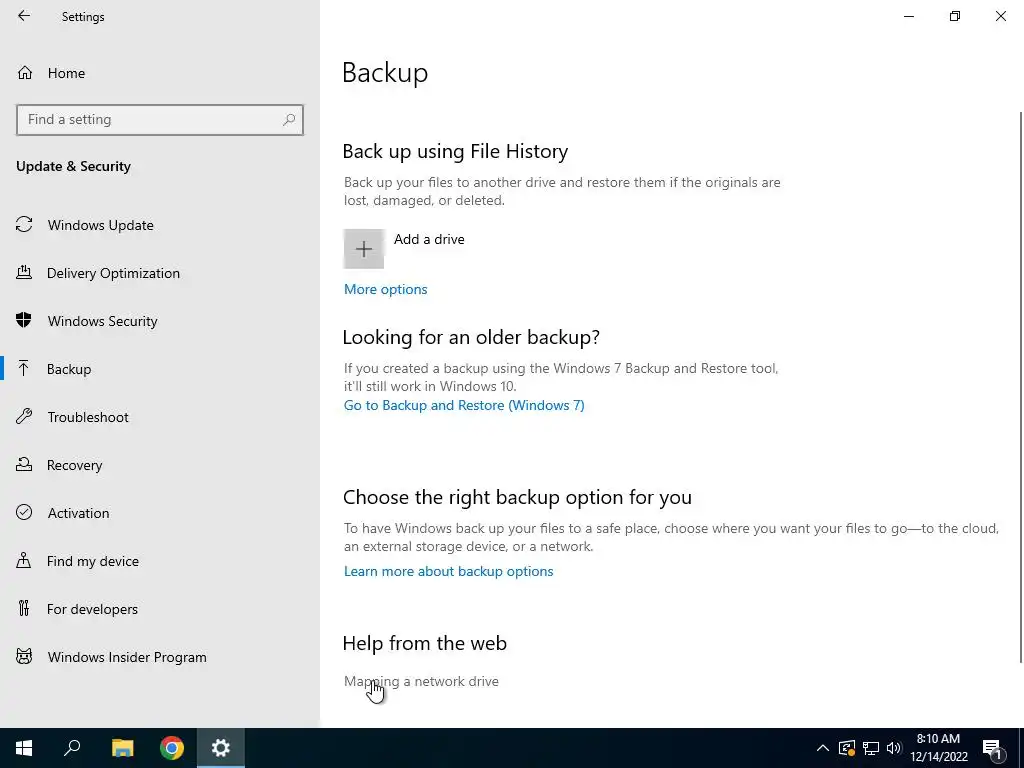Click Looking for an older backup? heading
Screen dimensions: 1024x768
[471, 337]
